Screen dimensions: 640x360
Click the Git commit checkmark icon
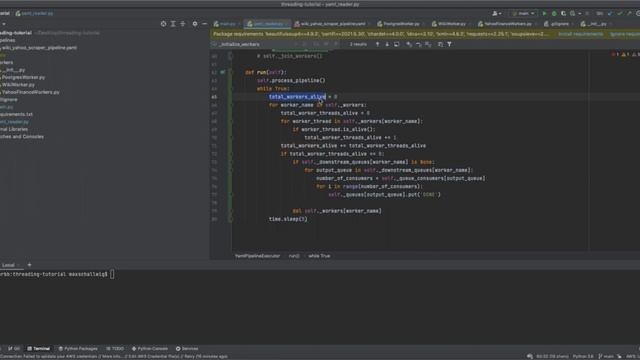pos(620,13)
